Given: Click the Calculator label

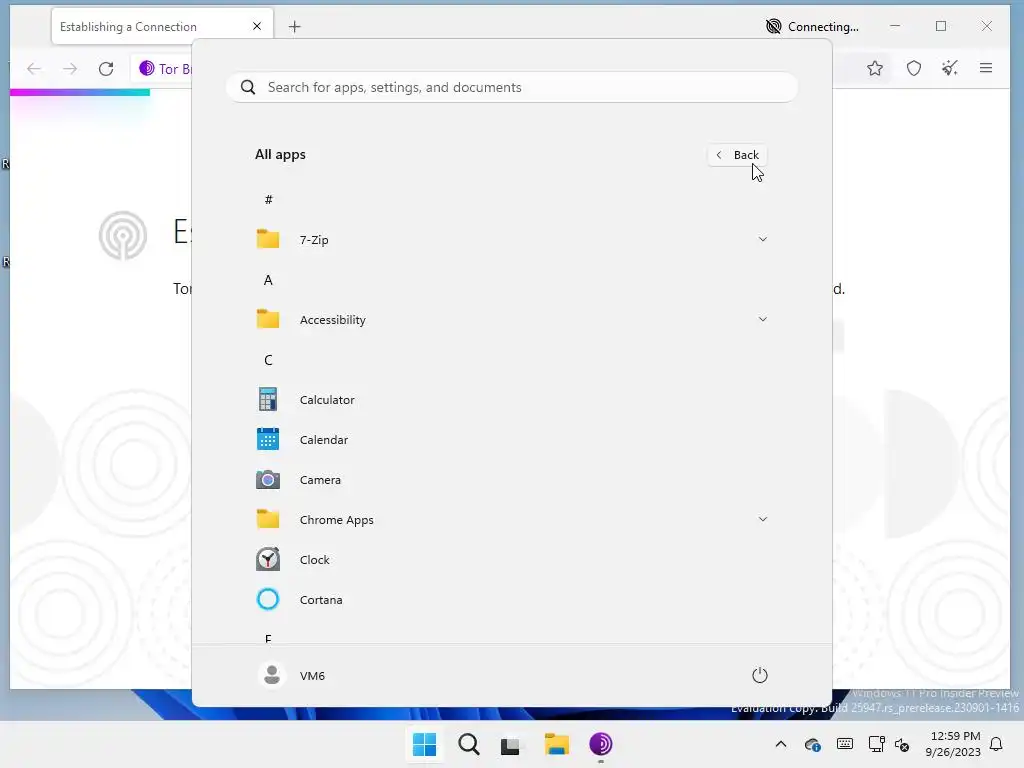Looking at the screenshot, I should click(327, 400).
